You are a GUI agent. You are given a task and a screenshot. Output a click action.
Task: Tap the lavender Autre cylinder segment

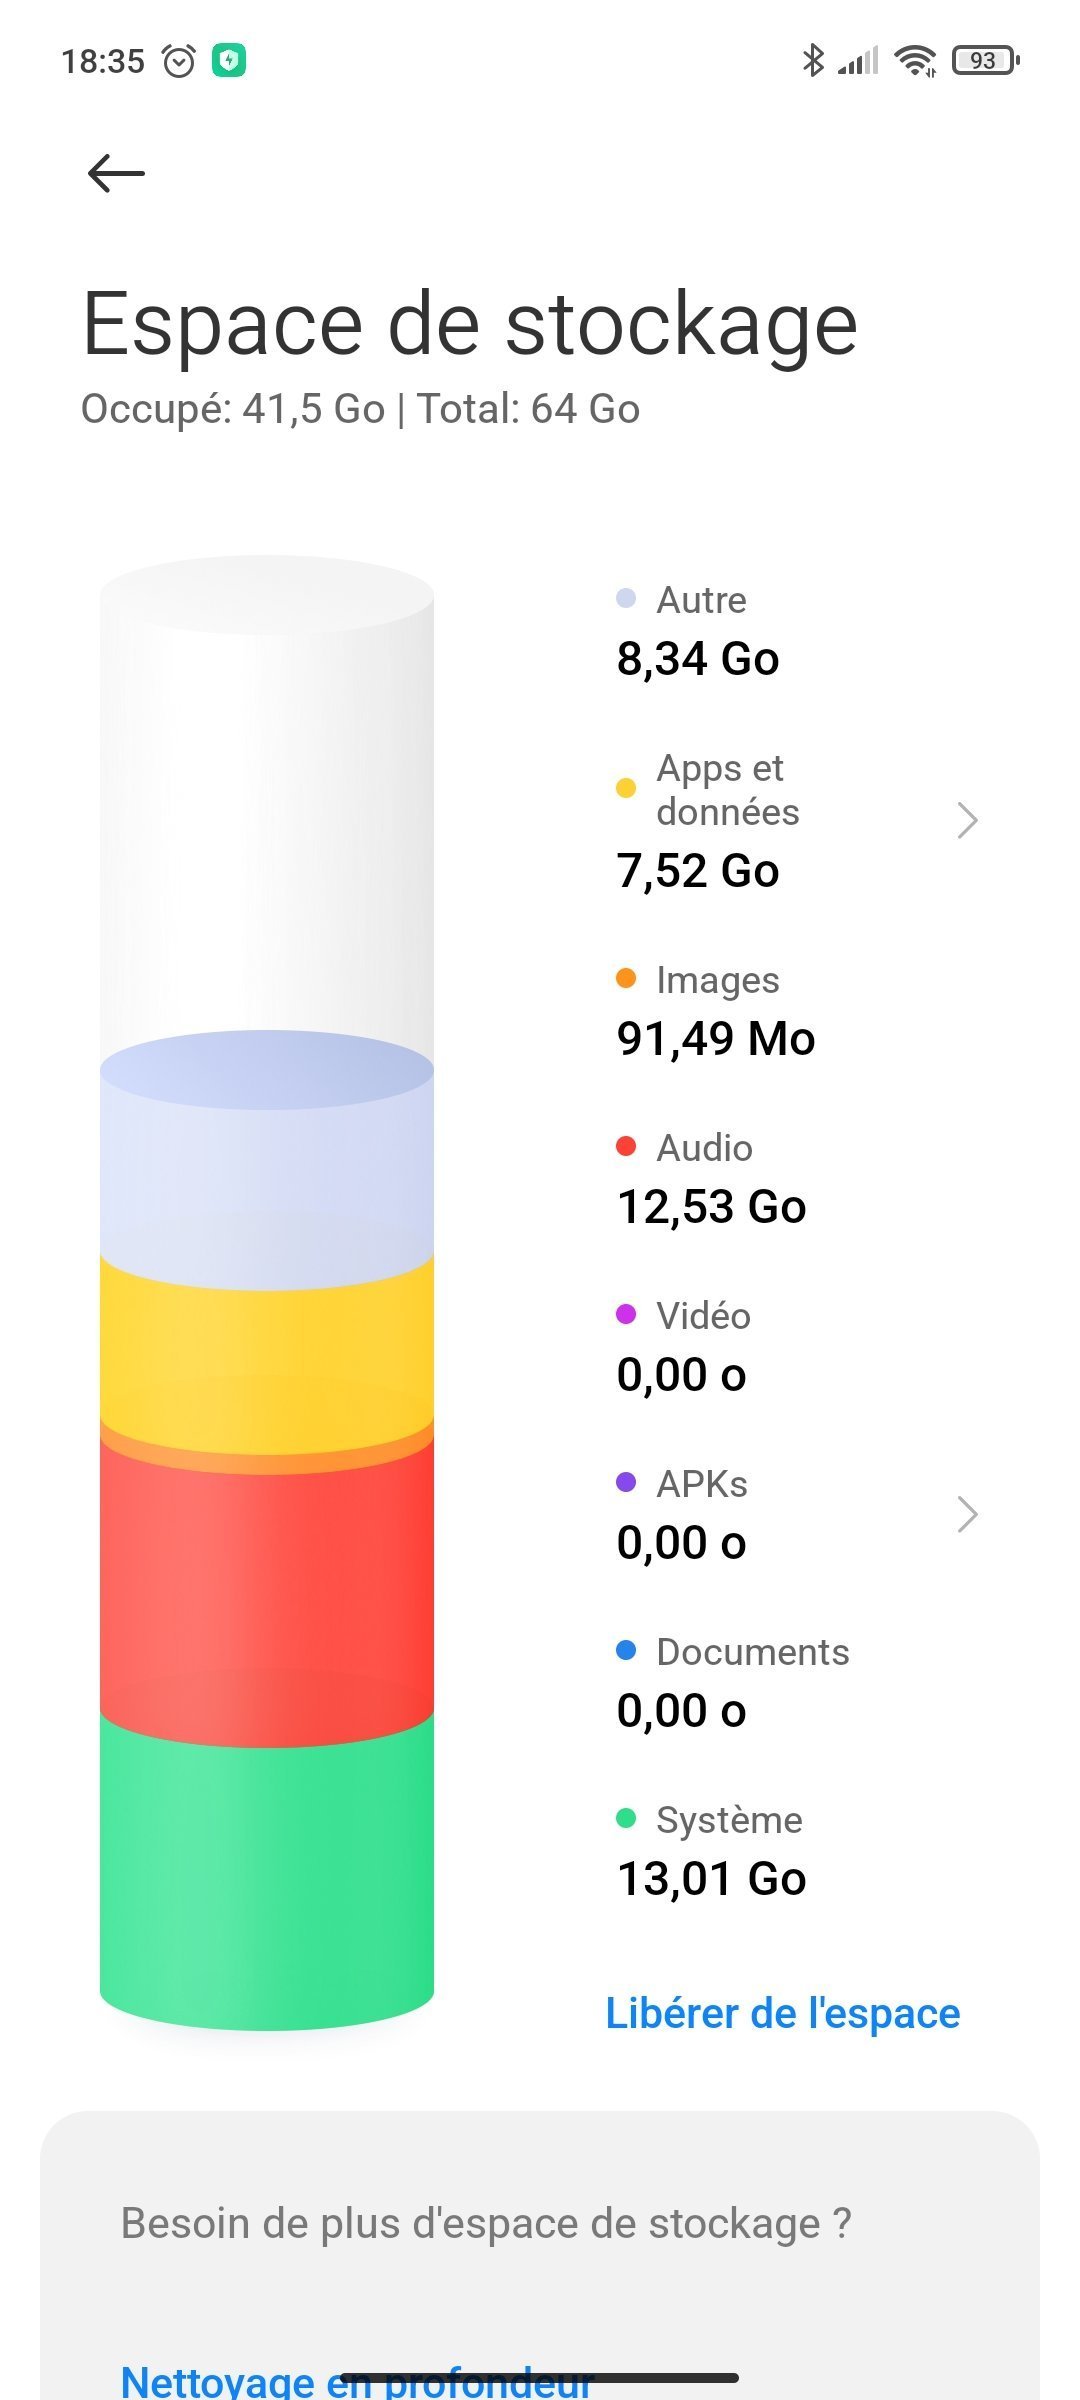(267, 1170)
